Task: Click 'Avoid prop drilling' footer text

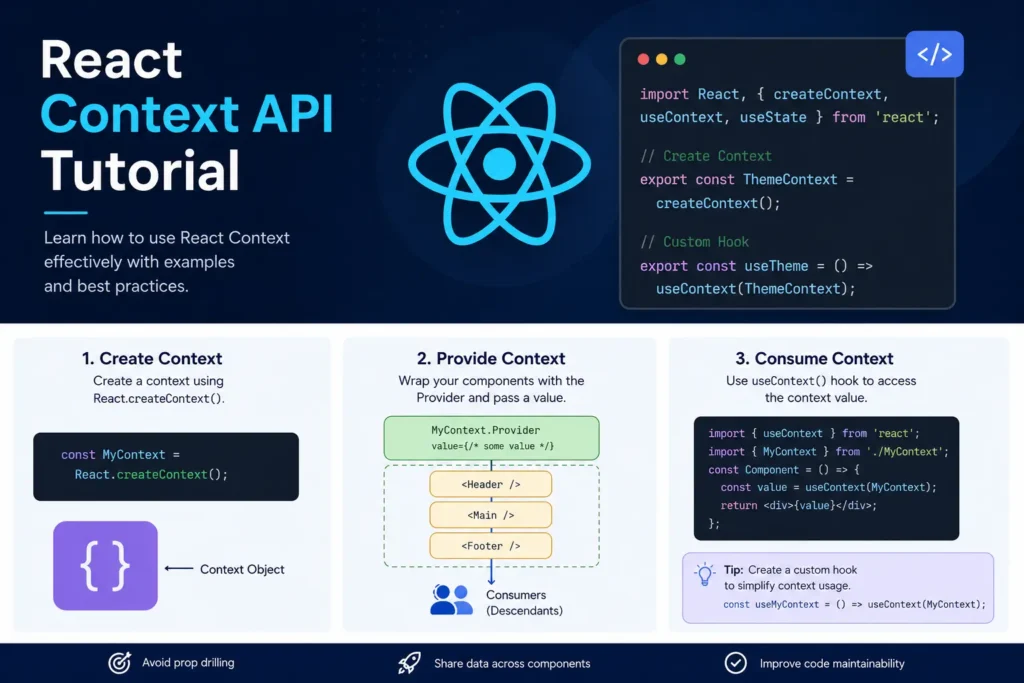Action: pyautogui.click(x=188, y=663)
